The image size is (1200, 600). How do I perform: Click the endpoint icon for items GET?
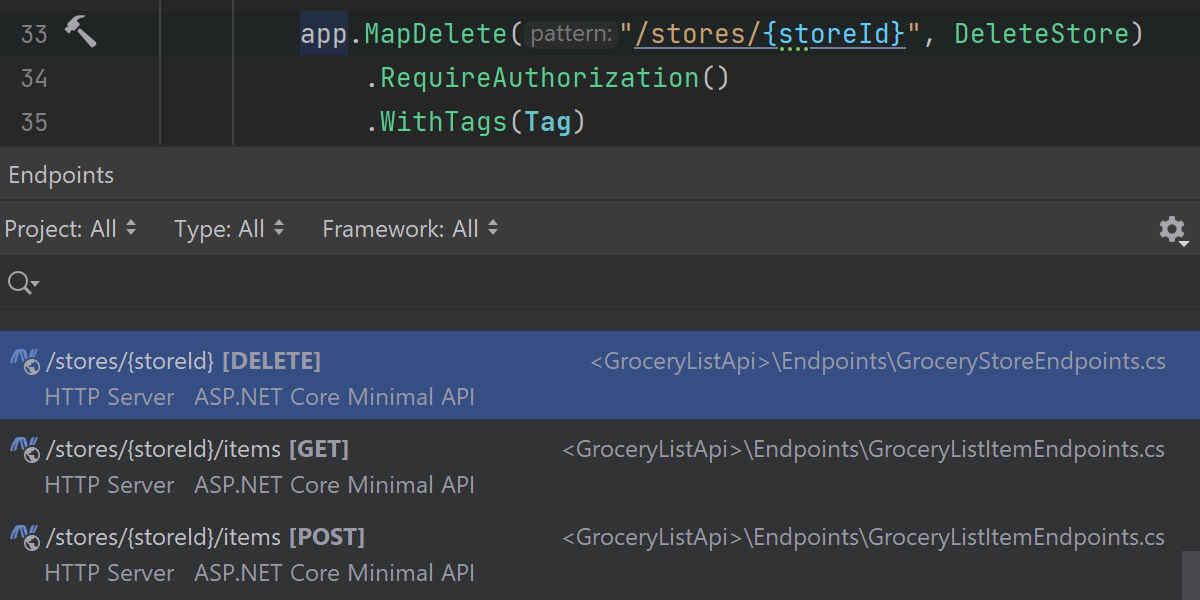tap(25, 450)
